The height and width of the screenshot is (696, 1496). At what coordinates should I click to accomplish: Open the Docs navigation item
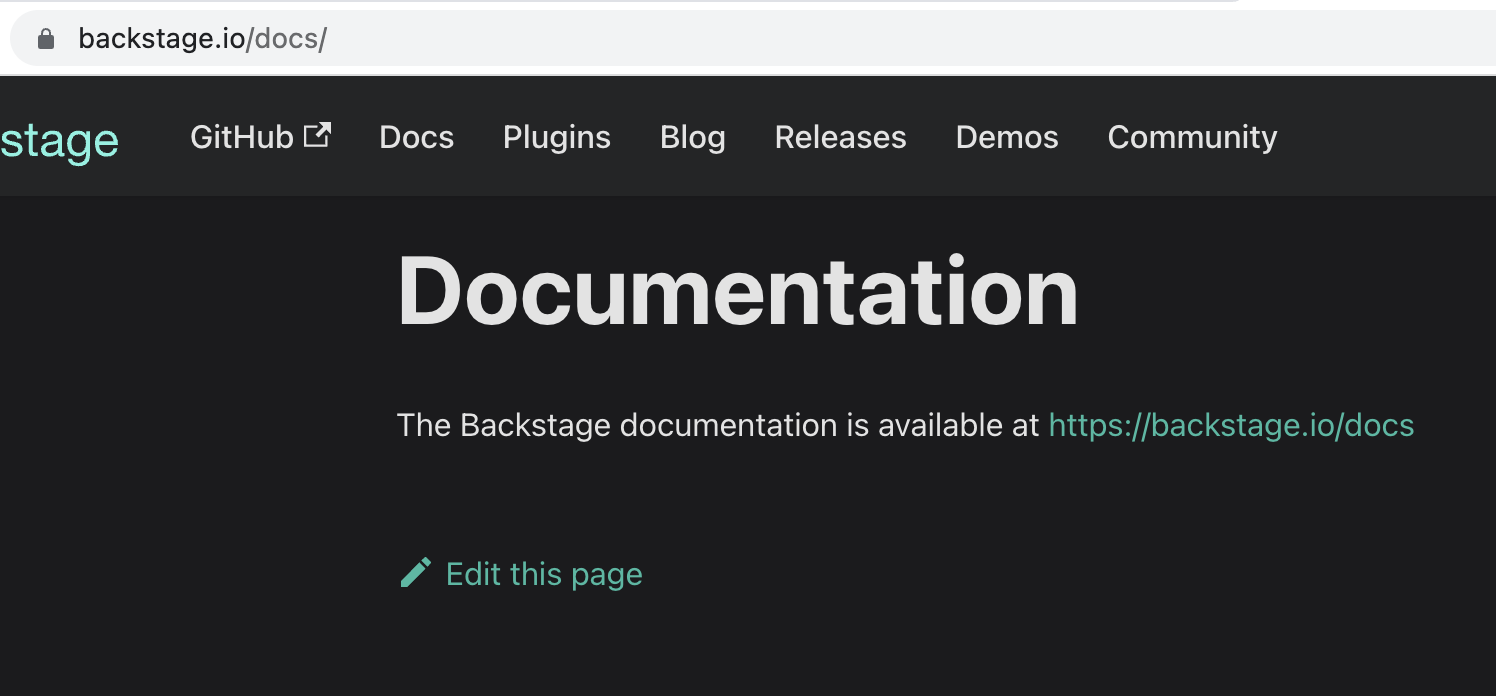(x=416, y=137)
